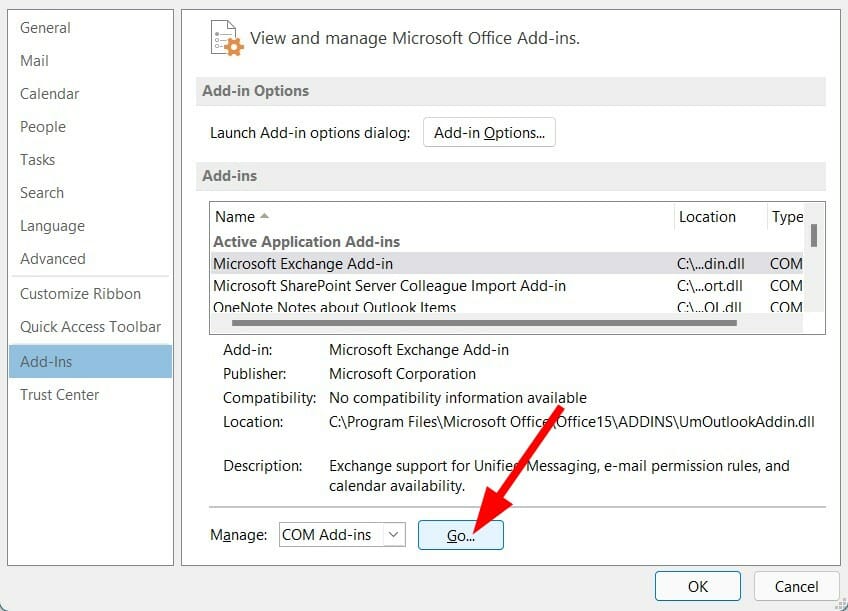Open the Trust Center section
Screen dimensions: 848x611
(x=59, y=394)
